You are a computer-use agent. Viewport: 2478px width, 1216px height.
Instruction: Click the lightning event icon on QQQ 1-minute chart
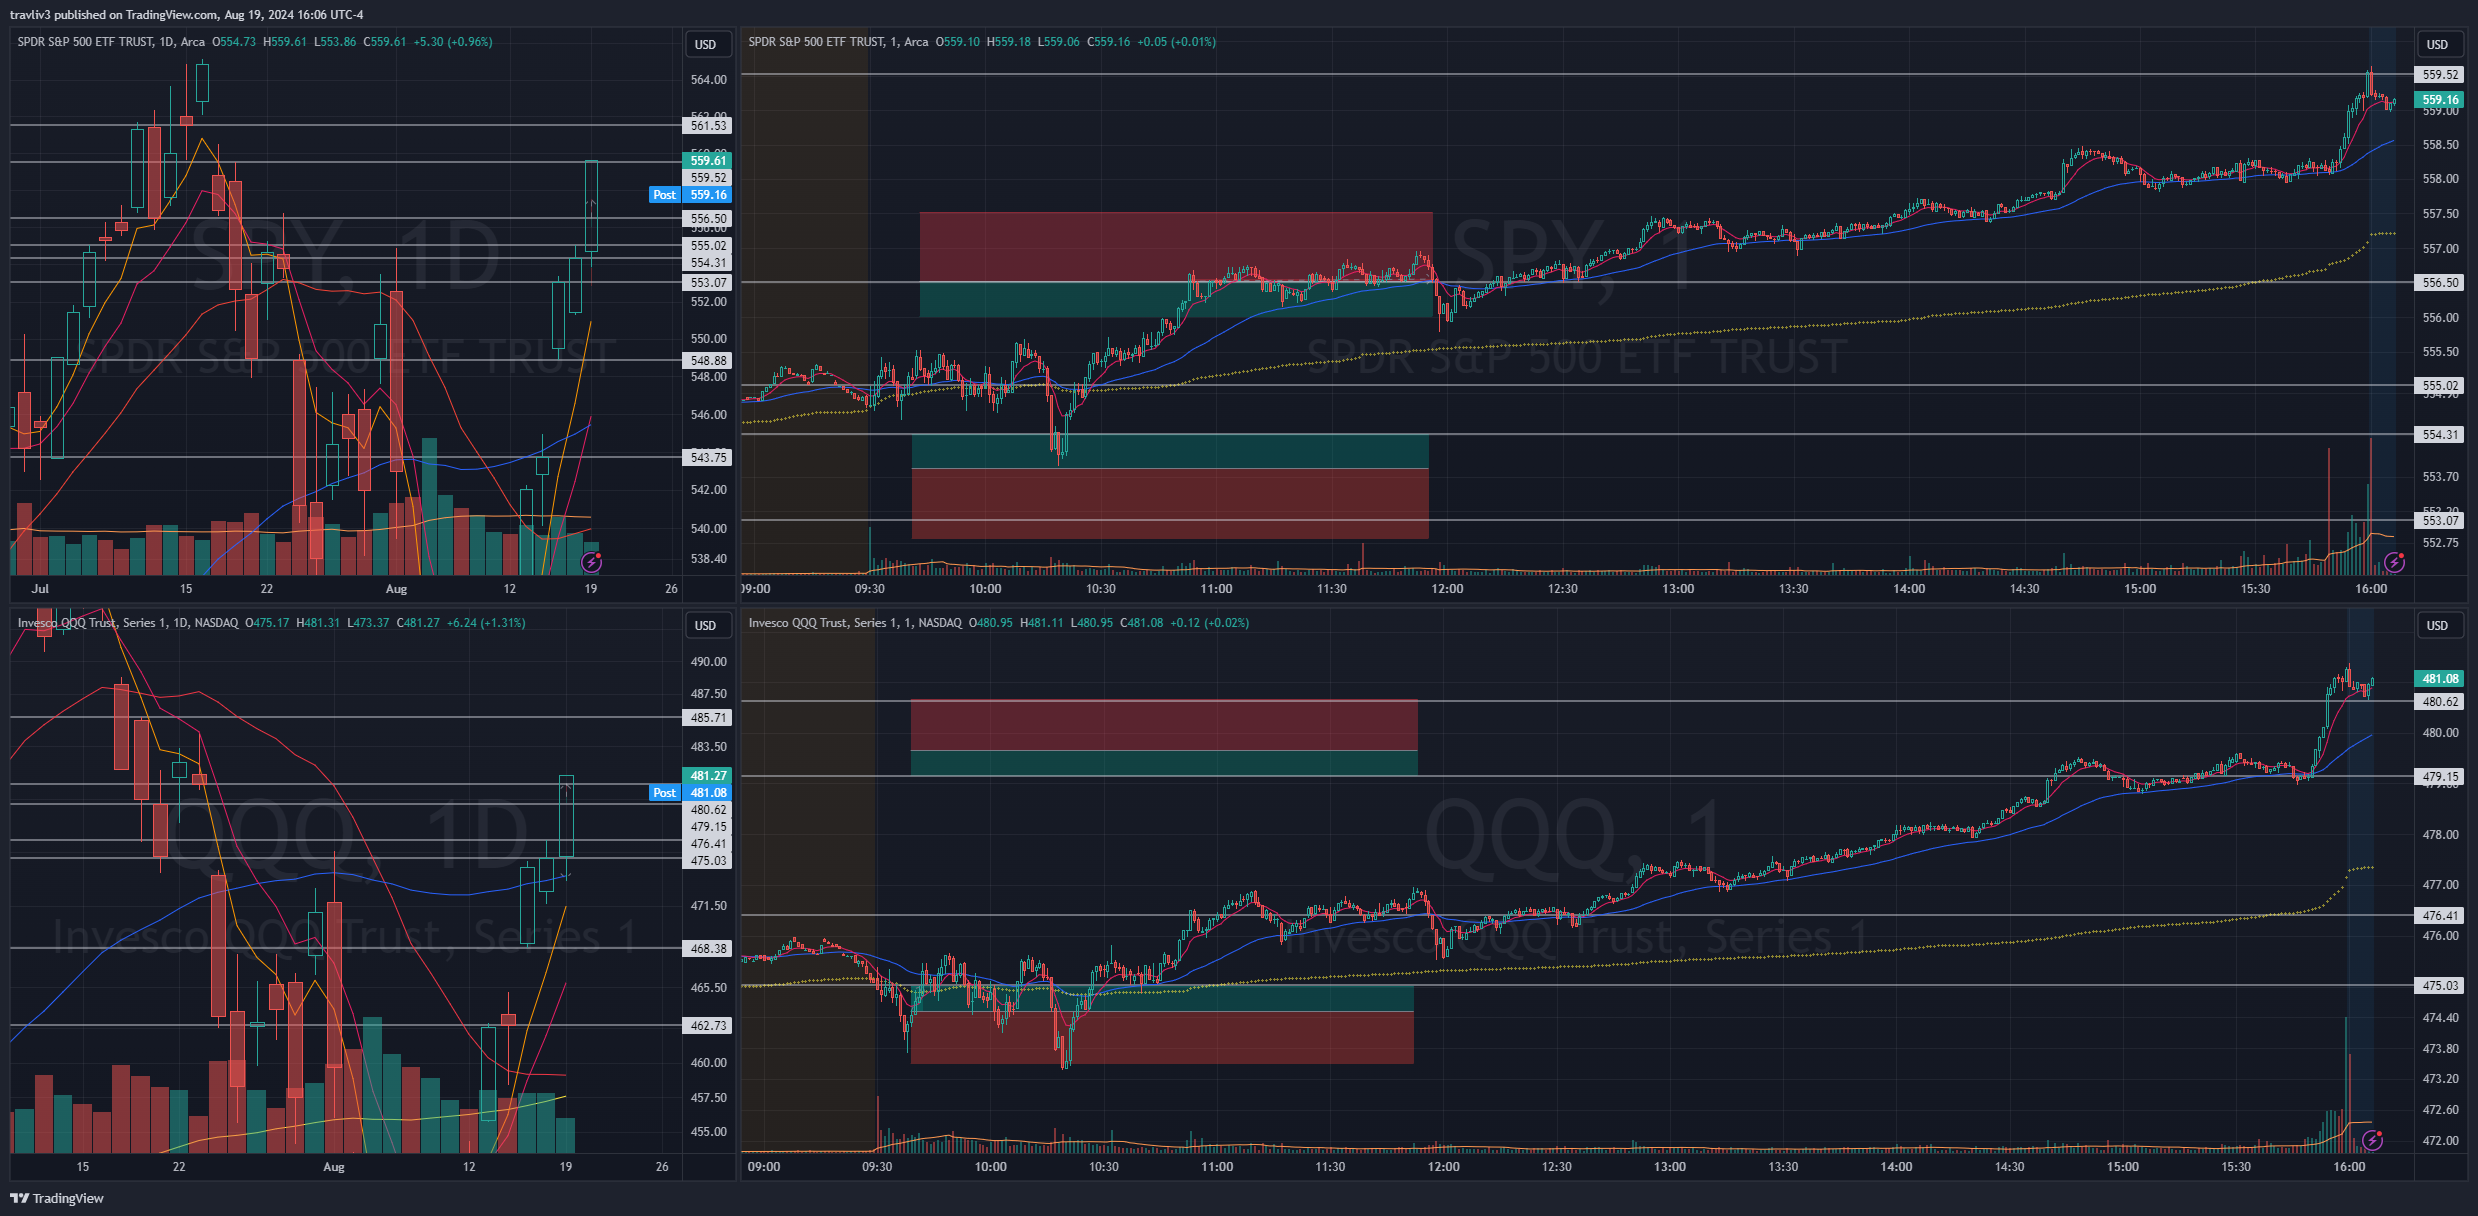2372,1140
